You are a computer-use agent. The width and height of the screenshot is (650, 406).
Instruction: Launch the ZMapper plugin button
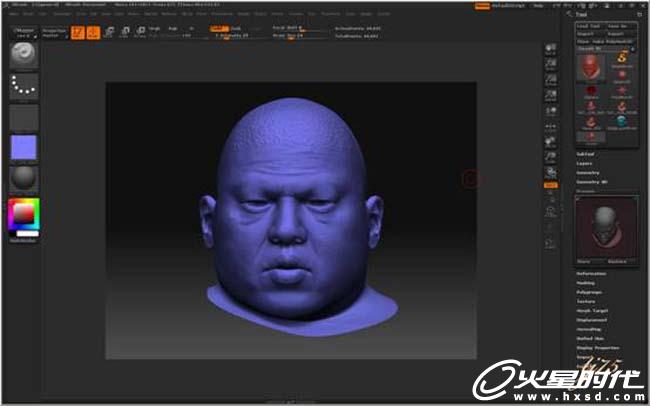click(x=24, y=33)
